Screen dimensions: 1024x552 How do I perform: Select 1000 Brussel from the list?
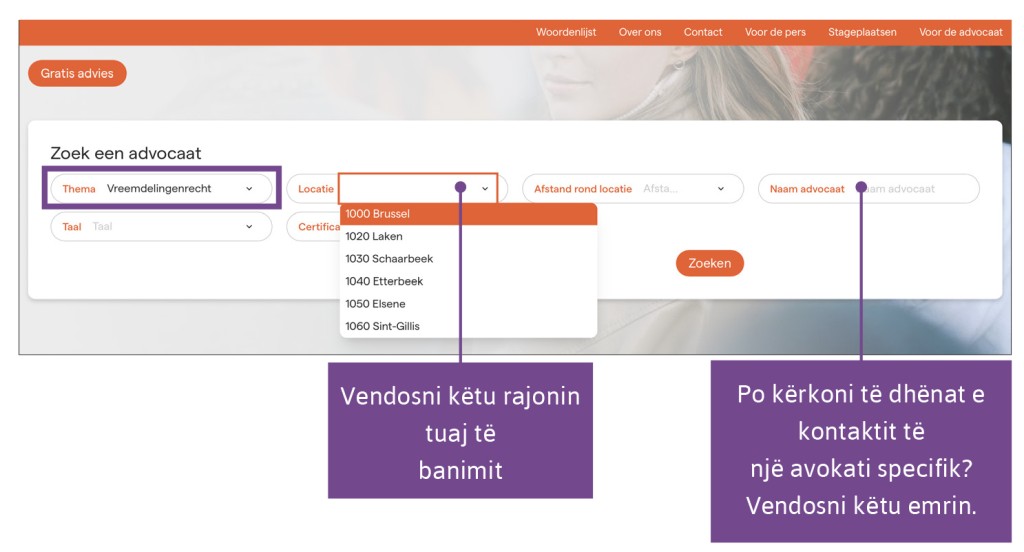click(468, 214)
